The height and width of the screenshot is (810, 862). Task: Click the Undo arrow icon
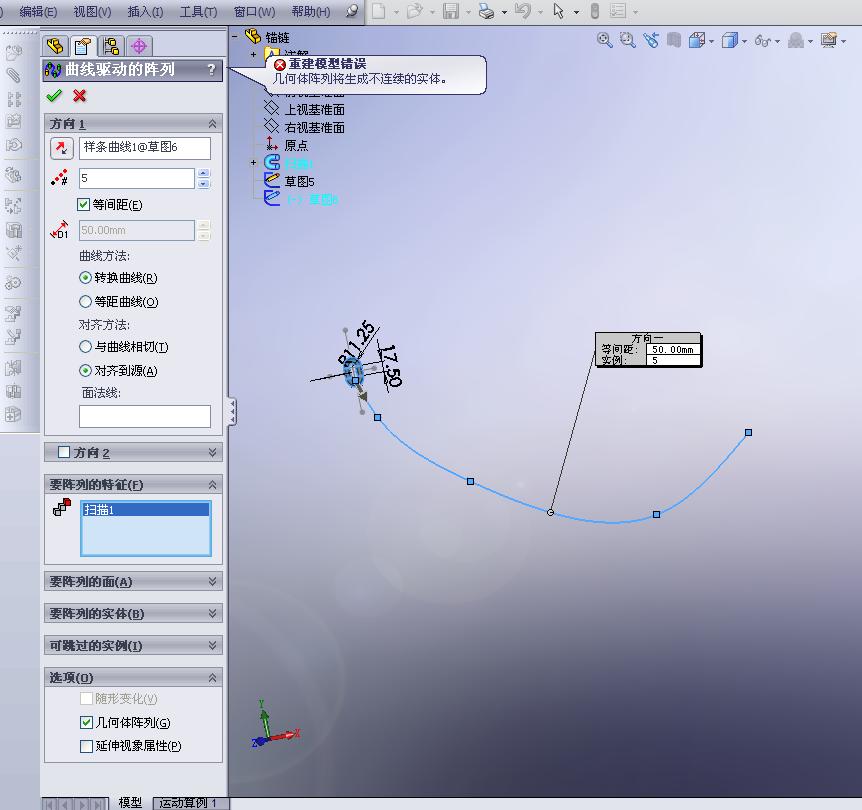[523, 11]
